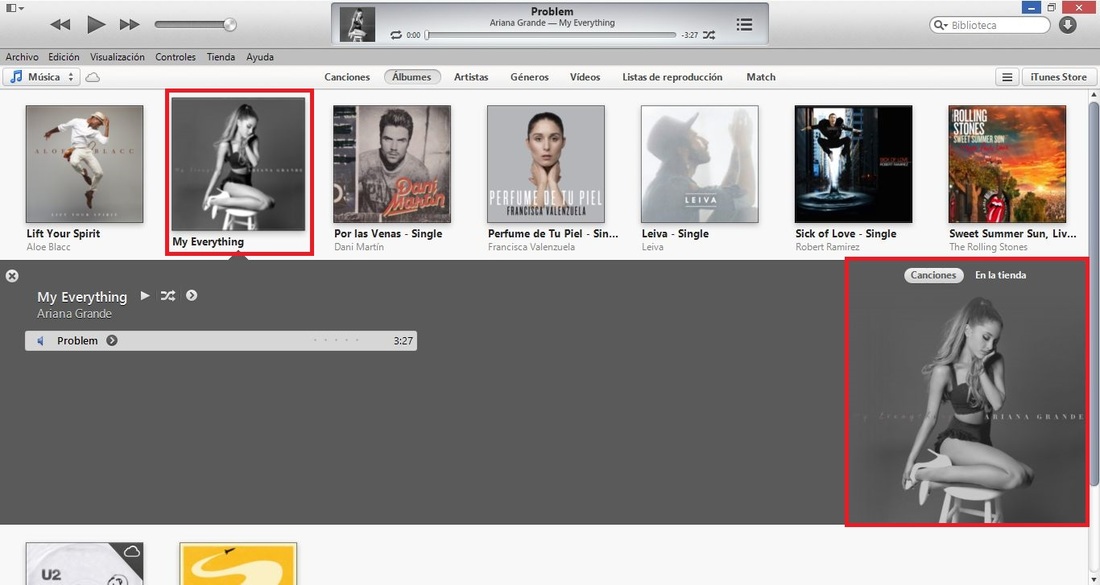Open the window menu icon at top-left corner
The image size is (1100, 585).
pos(14,8)
